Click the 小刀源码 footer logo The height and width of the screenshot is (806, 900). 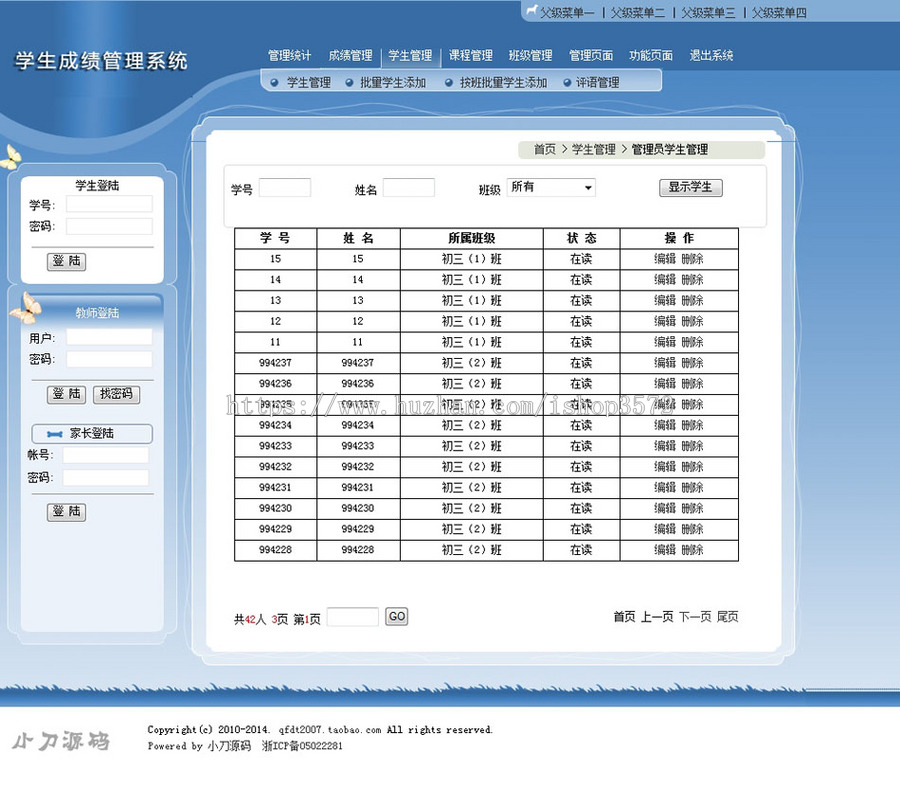point(61,741)
